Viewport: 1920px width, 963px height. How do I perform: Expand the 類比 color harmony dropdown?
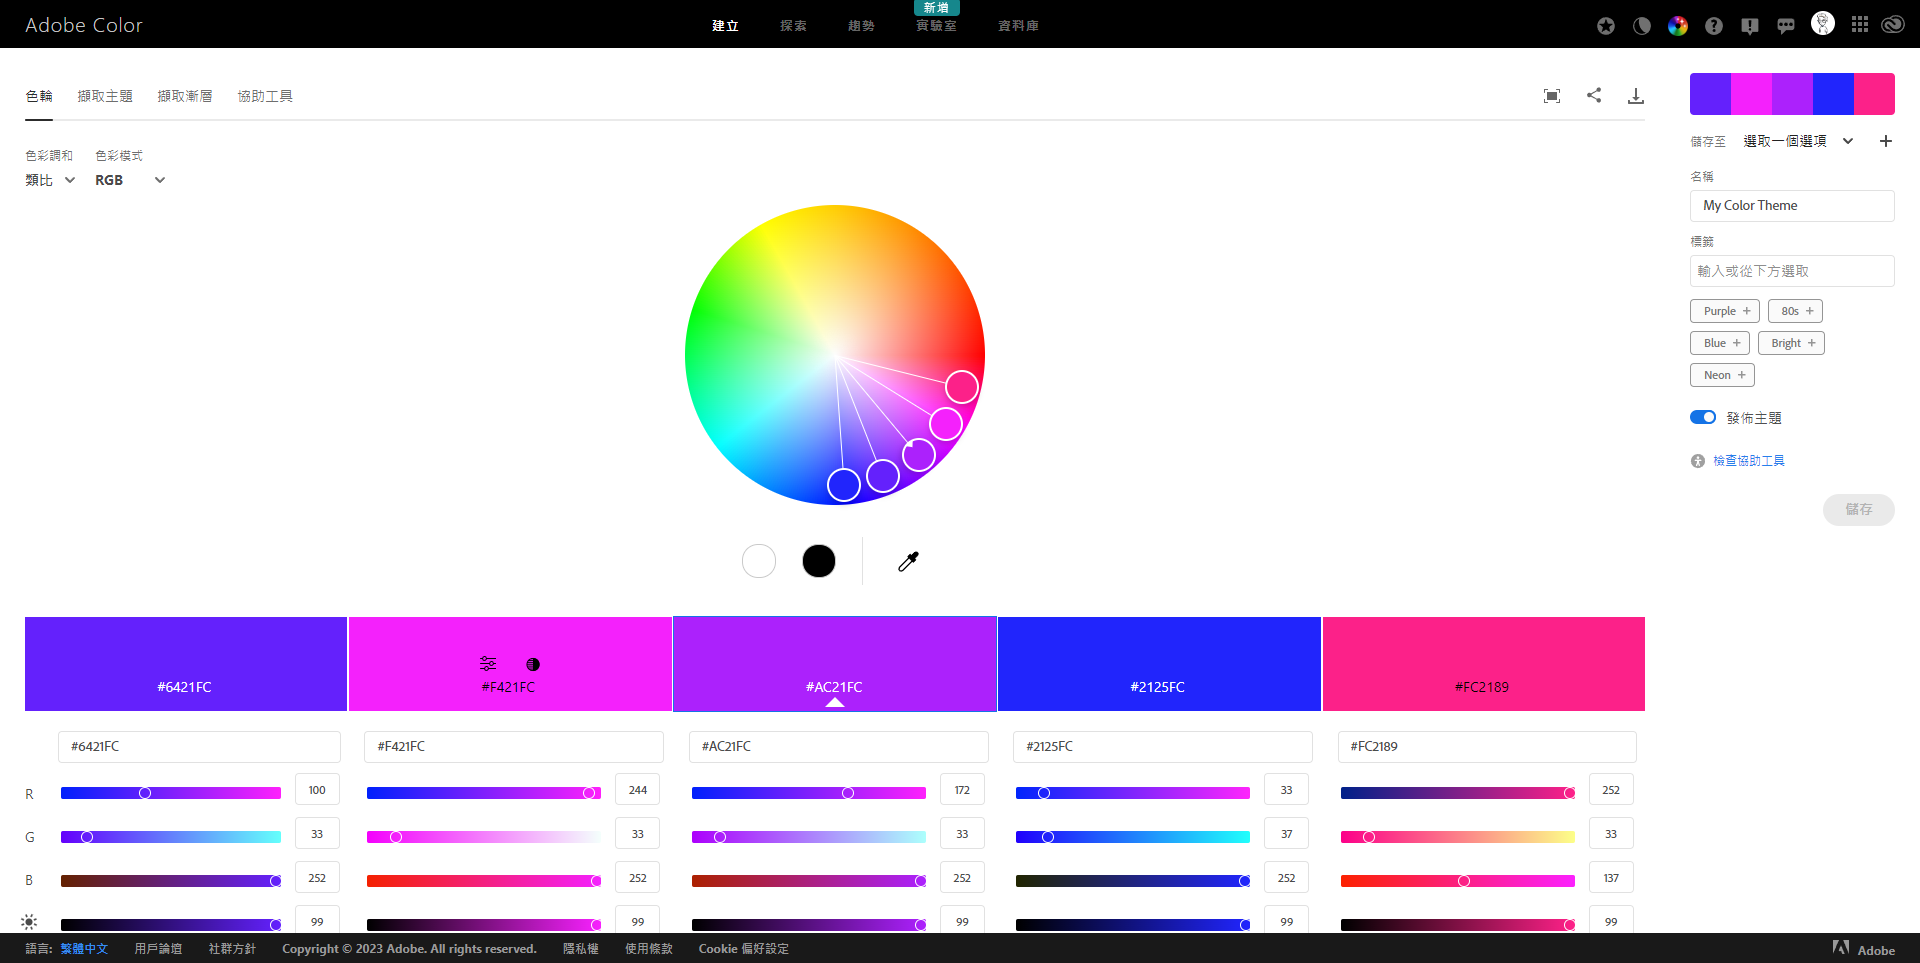(50, 180)
